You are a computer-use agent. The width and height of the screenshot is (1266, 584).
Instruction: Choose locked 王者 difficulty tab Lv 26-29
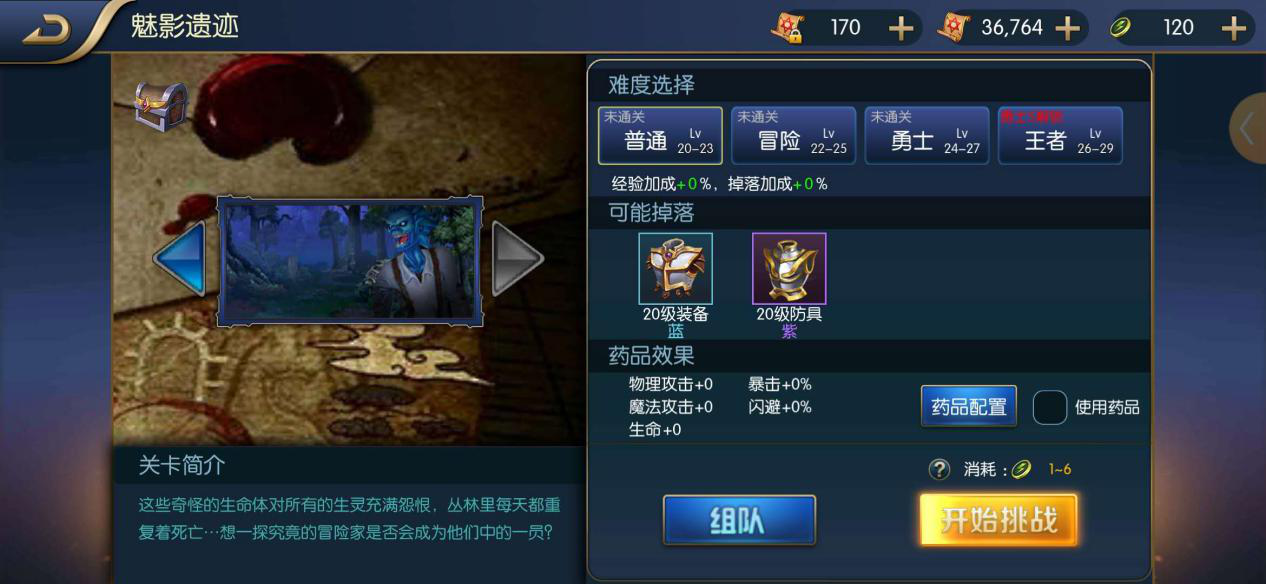coord(1060,135)
